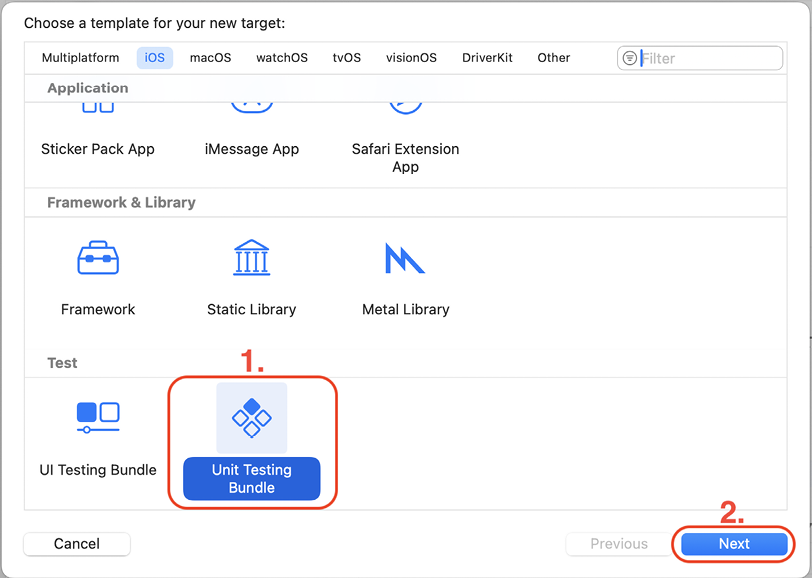Choose the iMessage App template
The height and width of the screenshot is (578, 812).
[252, 149]
